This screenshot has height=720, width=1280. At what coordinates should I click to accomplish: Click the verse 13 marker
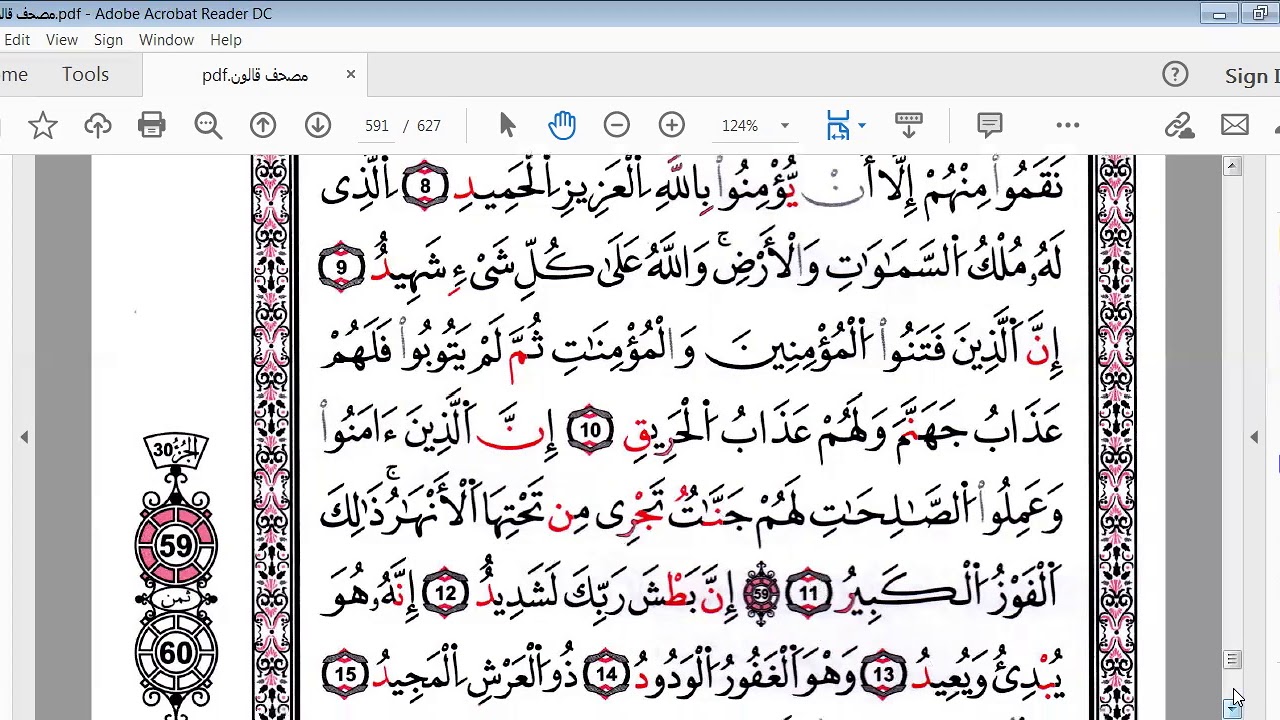pyautogui.click(x=884, y=676)
